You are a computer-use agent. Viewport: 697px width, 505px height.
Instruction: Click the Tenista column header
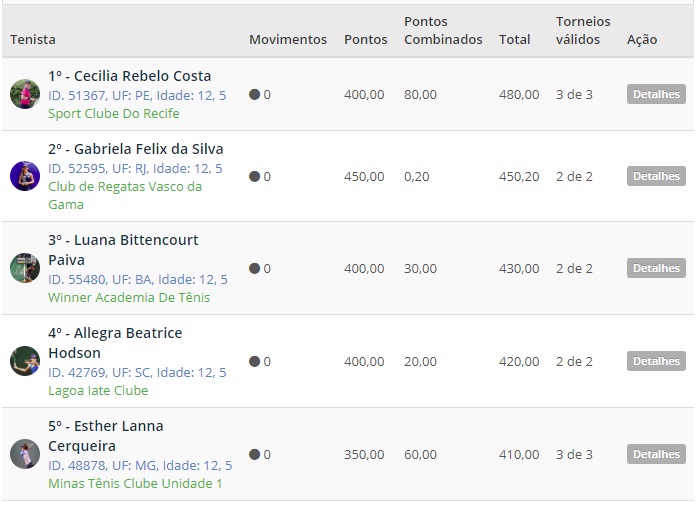pyautogui.click(x=33, y=40)
